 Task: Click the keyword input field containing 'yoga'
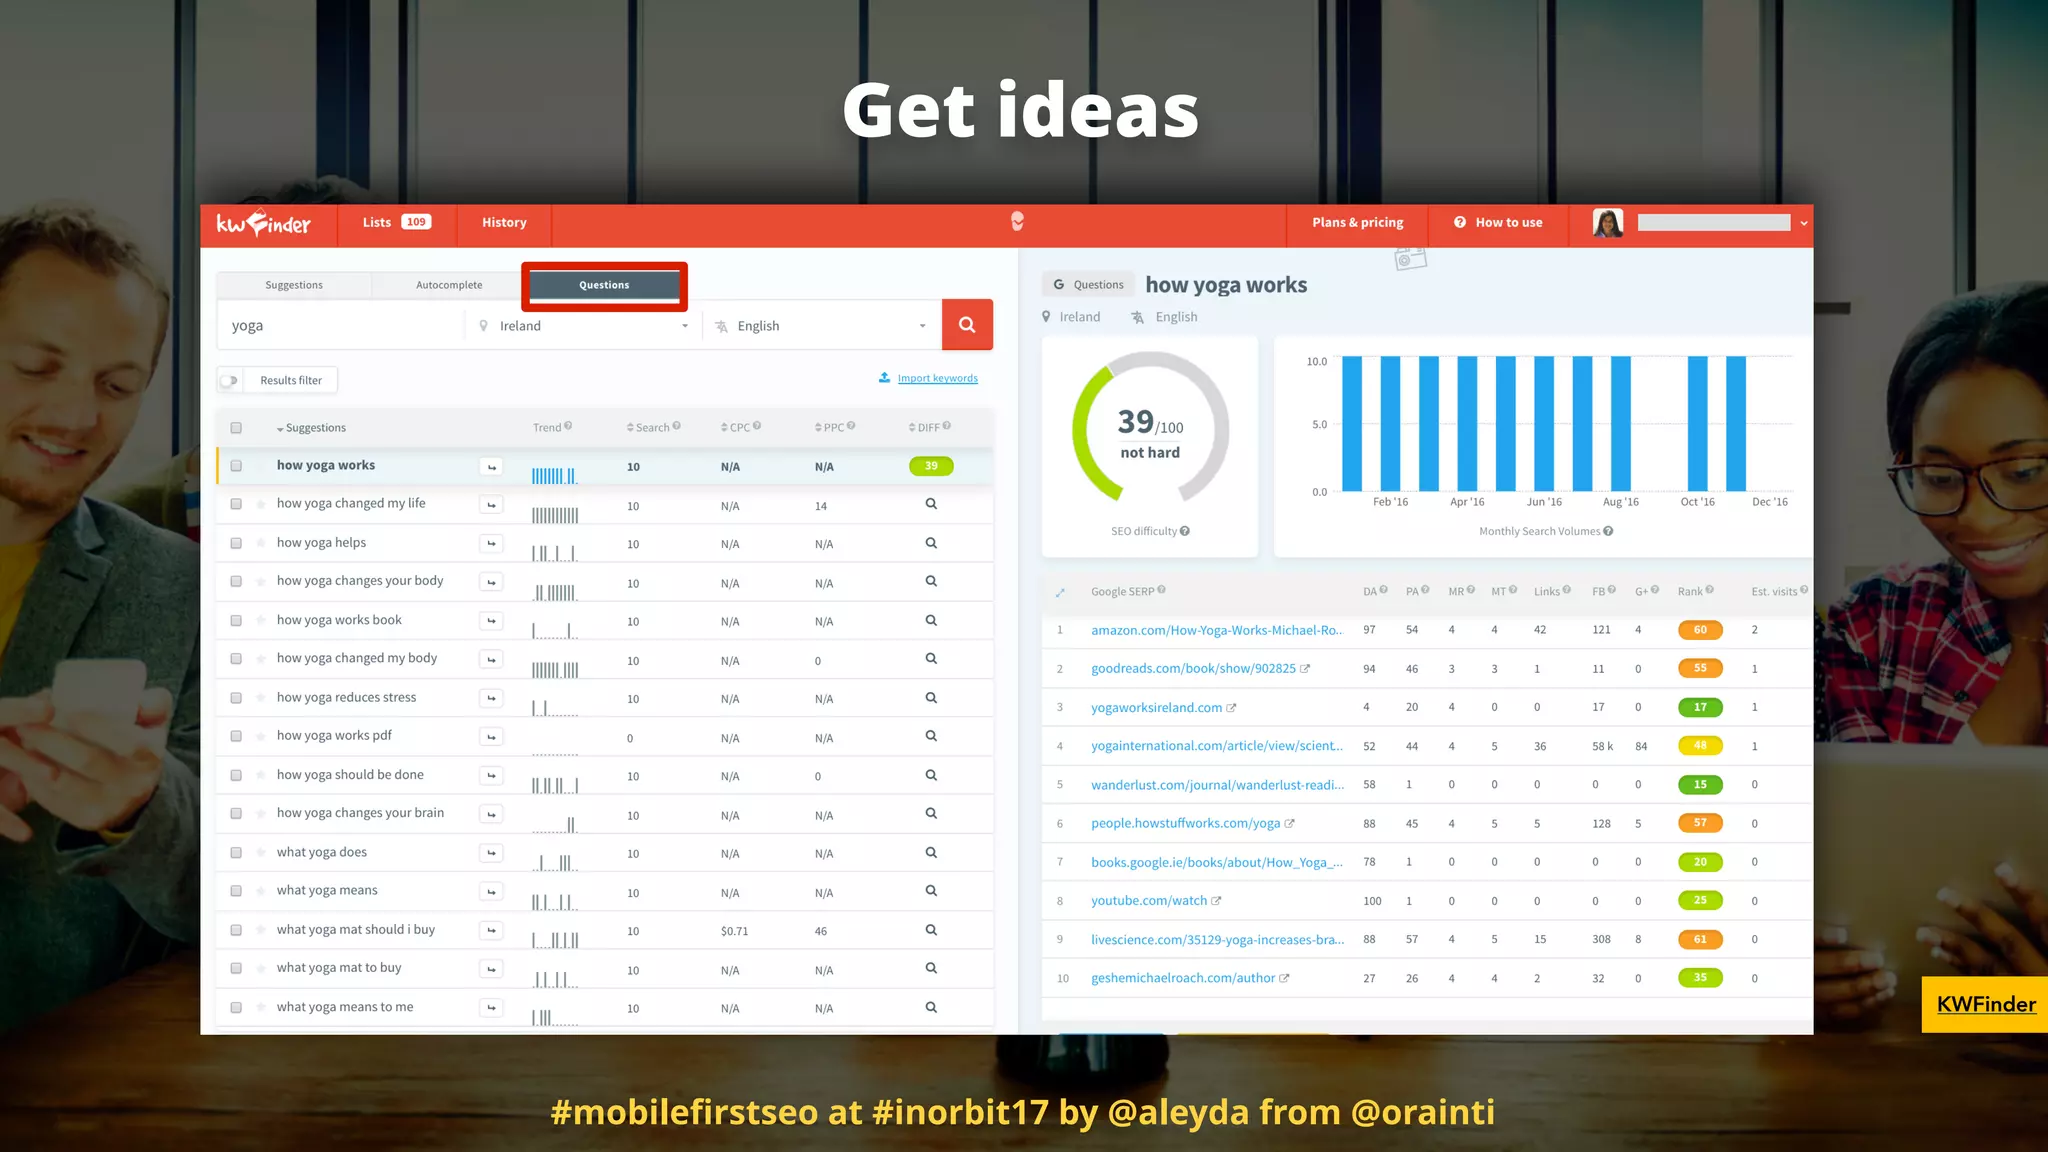click(340, 326)
